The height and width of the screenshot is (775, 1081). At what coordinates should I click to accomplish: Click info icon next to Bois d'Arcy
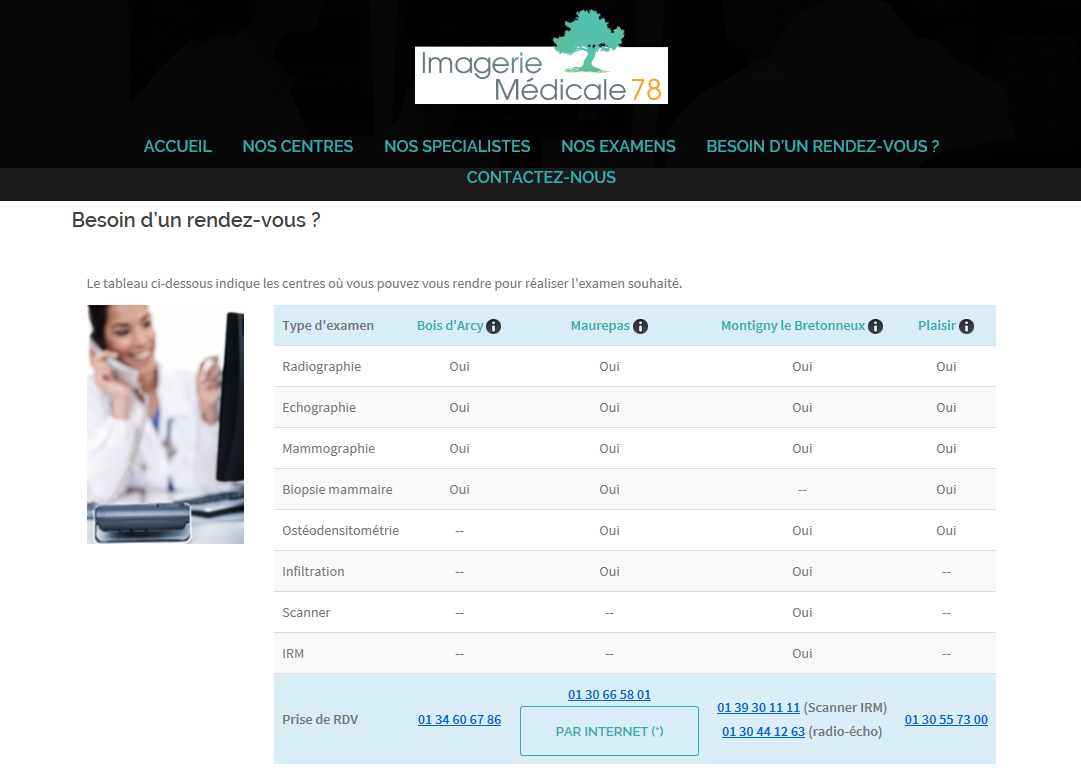click(x=494, y=326)
